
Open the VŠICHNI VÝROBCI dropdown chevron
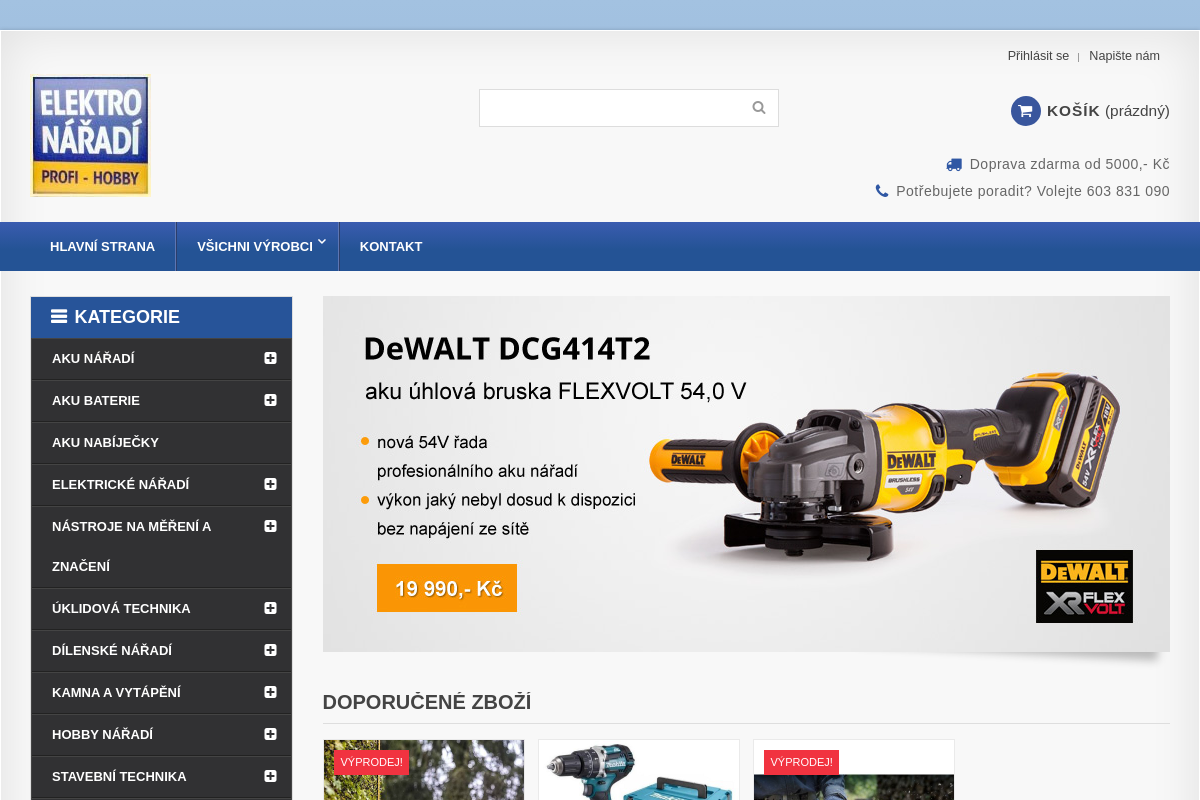(322, 242)
